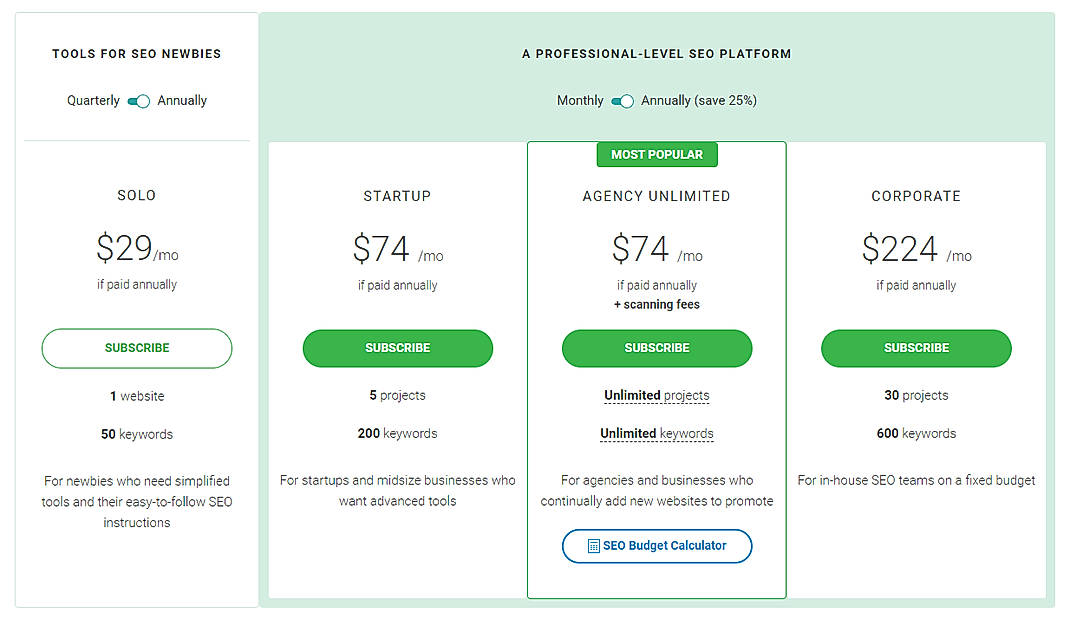Click the scanning fees note under Agency Unlimited

click(657, 304)
